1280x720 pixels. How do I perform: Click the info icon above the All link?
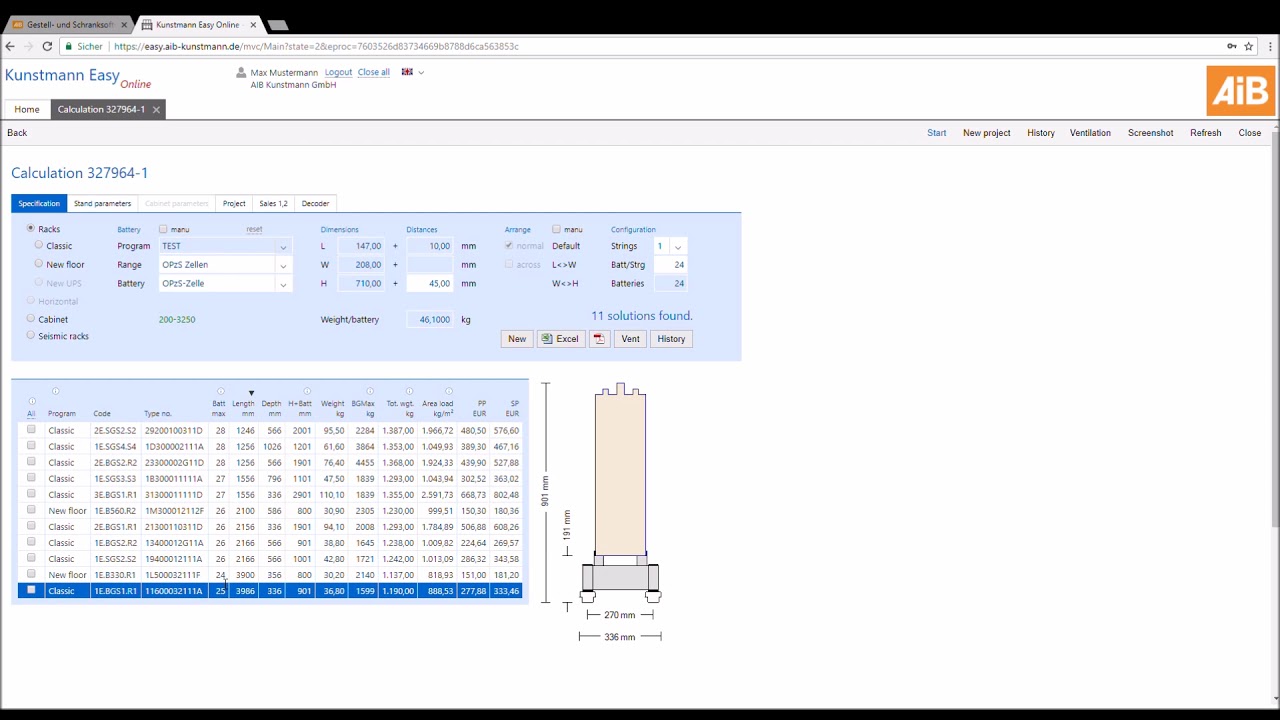point(32,402)
